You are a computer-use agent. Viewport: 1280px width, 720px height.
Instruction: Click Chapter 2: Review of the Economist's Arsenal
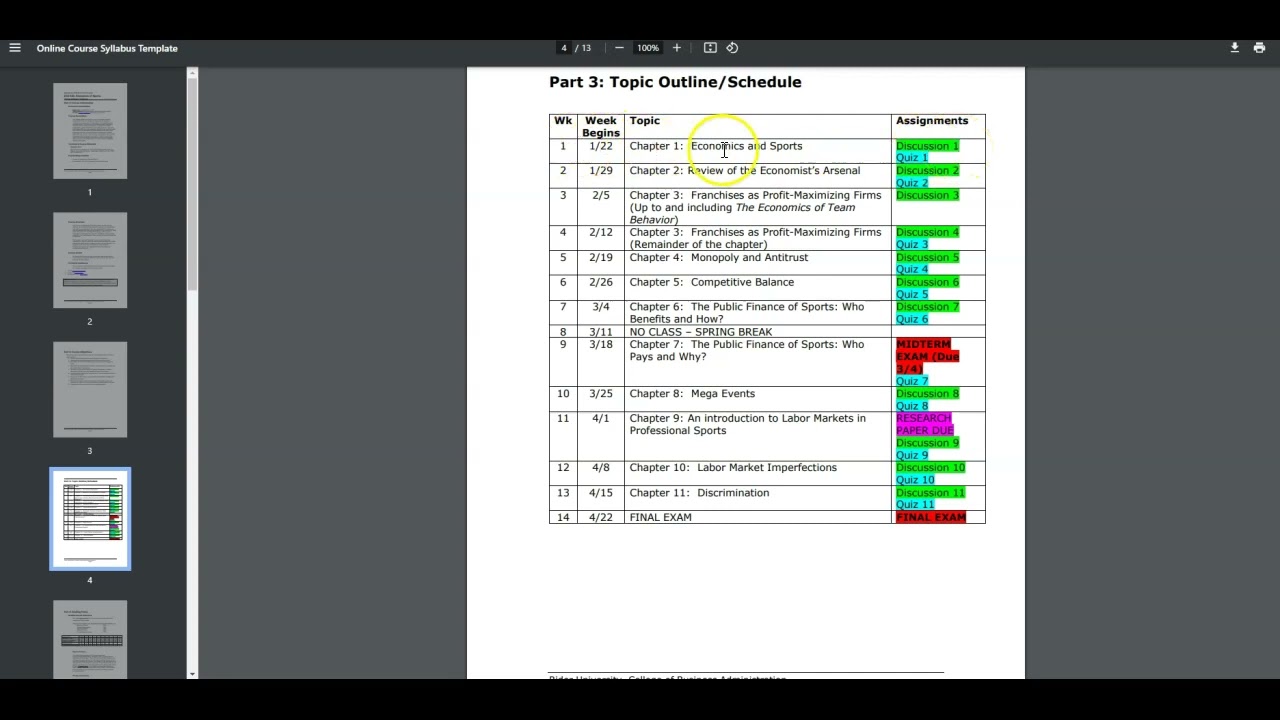(x=745, y=171)
